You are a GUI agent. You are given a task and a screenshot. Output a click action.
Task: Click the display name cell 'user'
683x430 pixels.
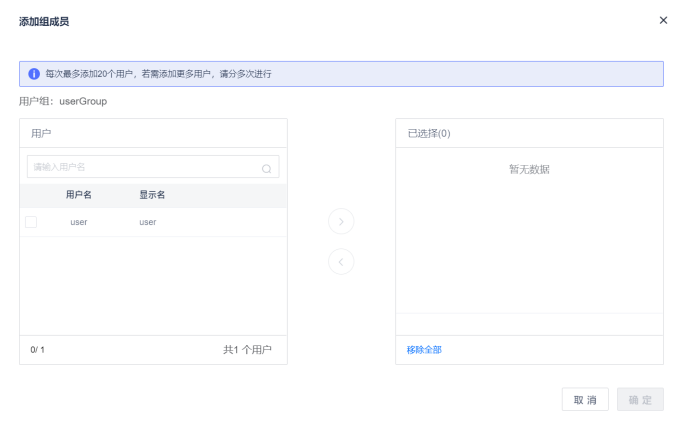pyautogui.click(x=148, y=222)
